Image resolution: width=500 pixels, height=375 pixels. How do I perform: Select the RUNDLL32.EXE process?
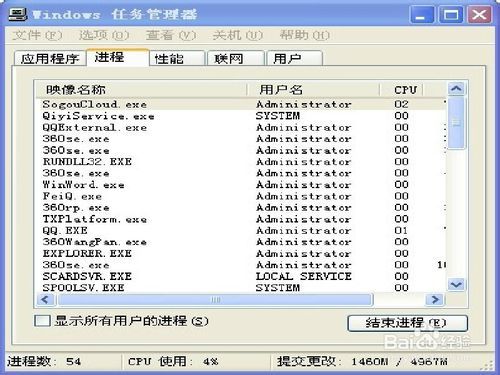[x=241, y=162]
